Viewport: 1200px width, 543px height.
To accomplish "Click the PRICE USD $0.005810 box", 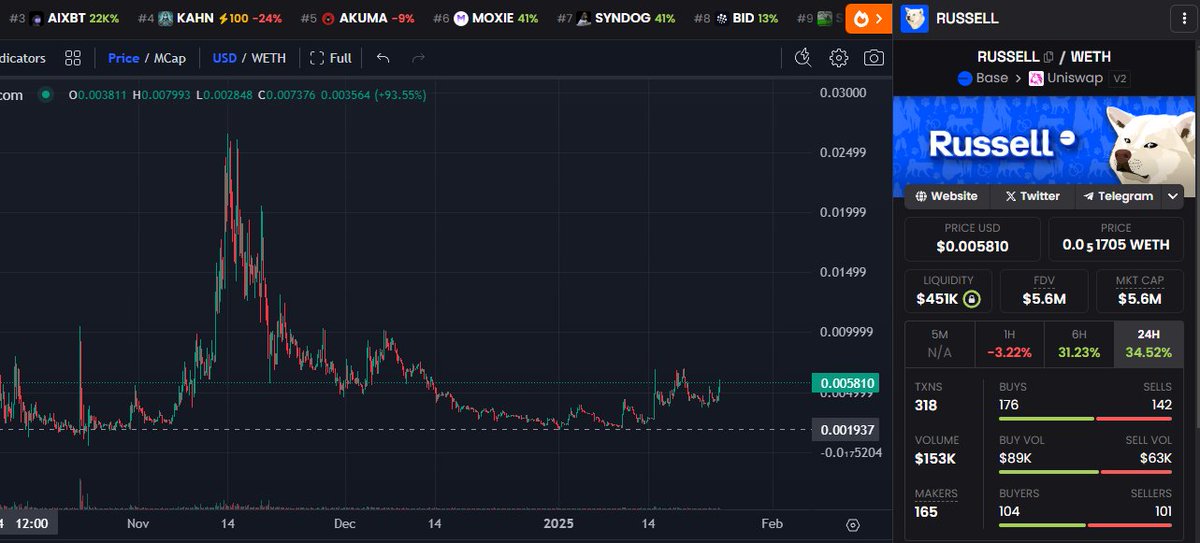I will [x=972, y=238].
